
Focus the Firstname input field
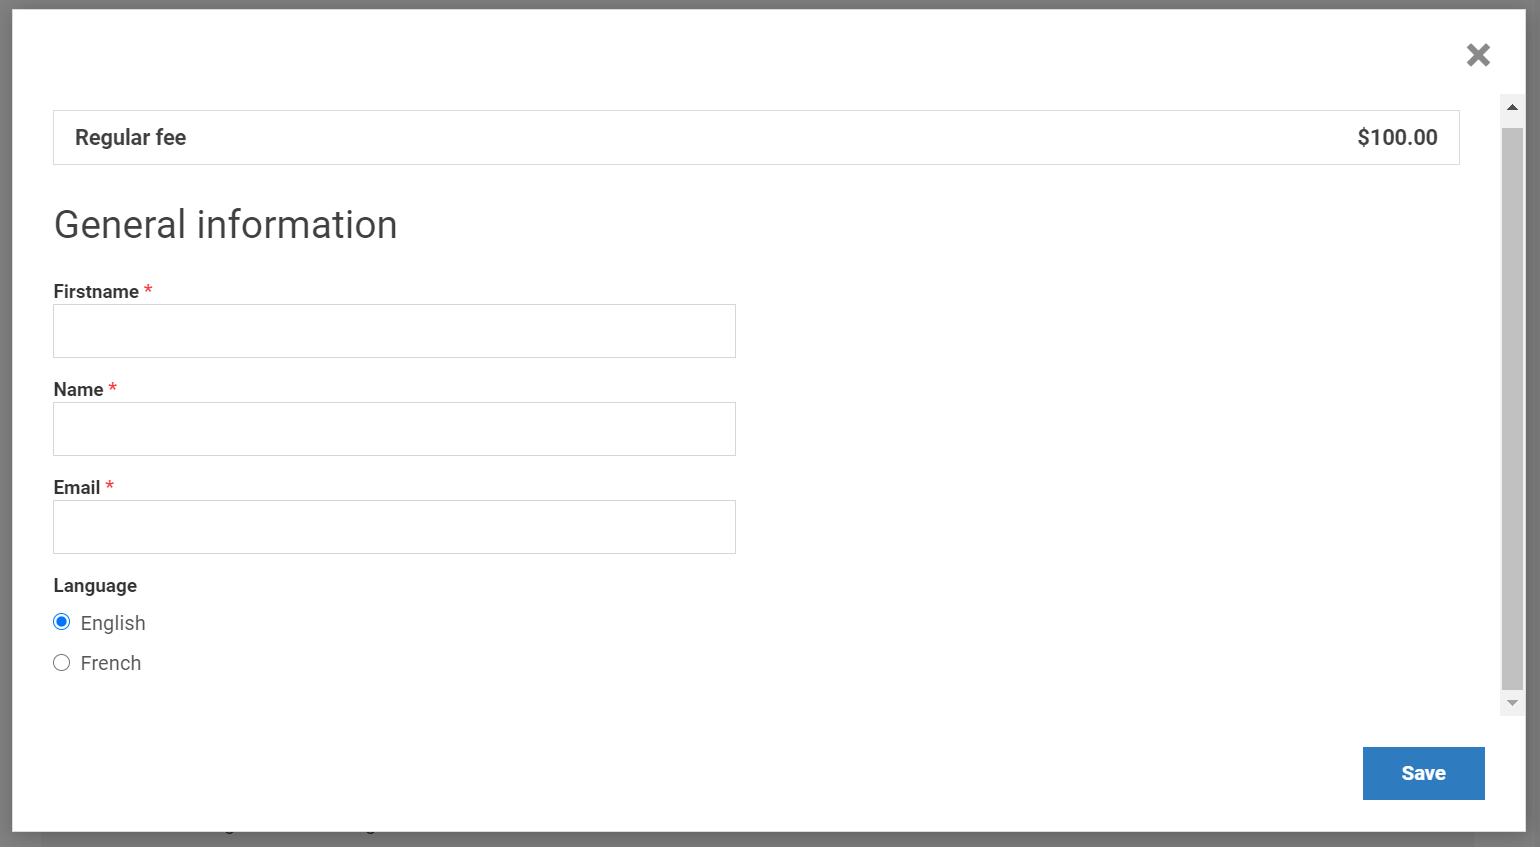394,331
